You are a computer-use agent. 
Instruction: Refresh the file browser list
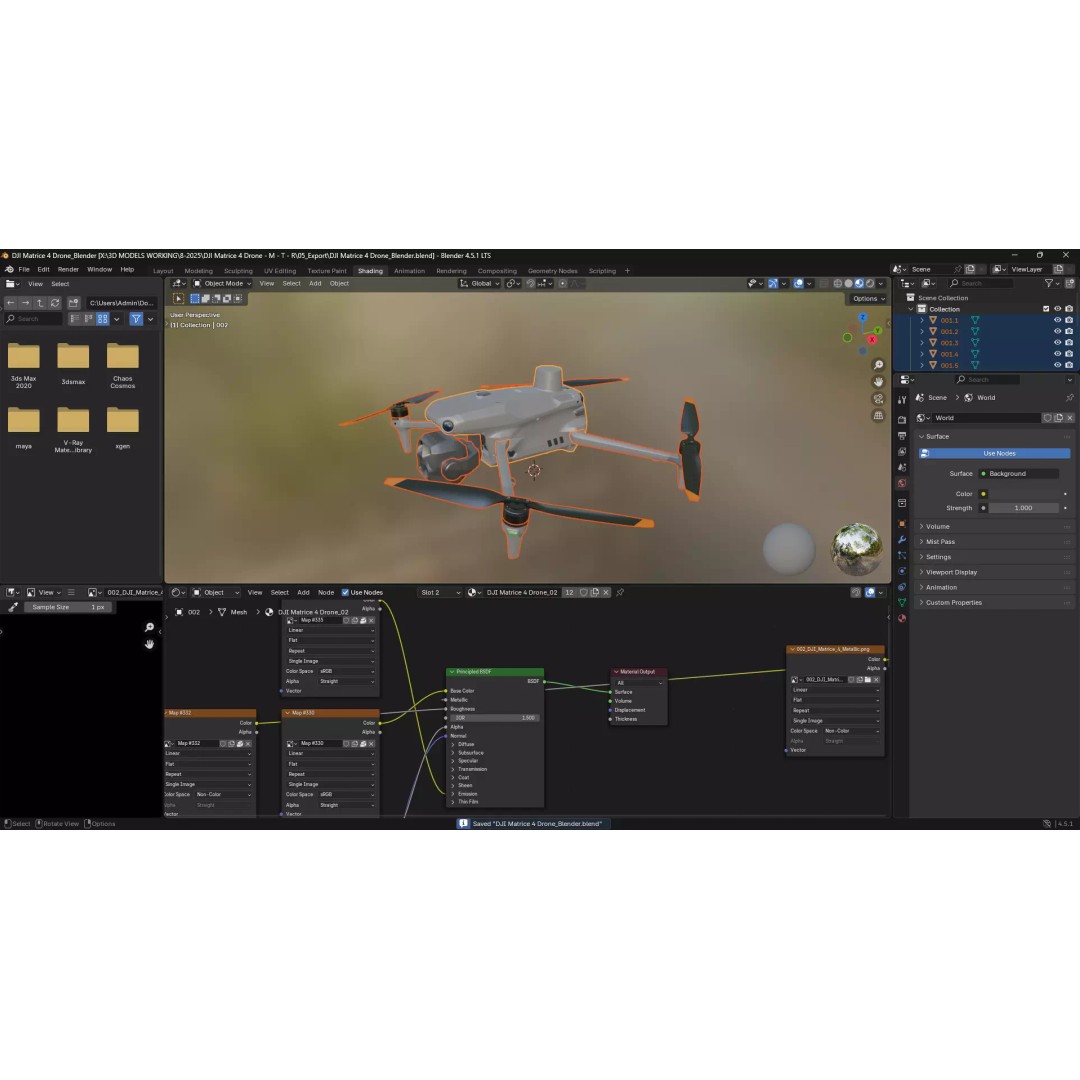click(x=55, y=303)
